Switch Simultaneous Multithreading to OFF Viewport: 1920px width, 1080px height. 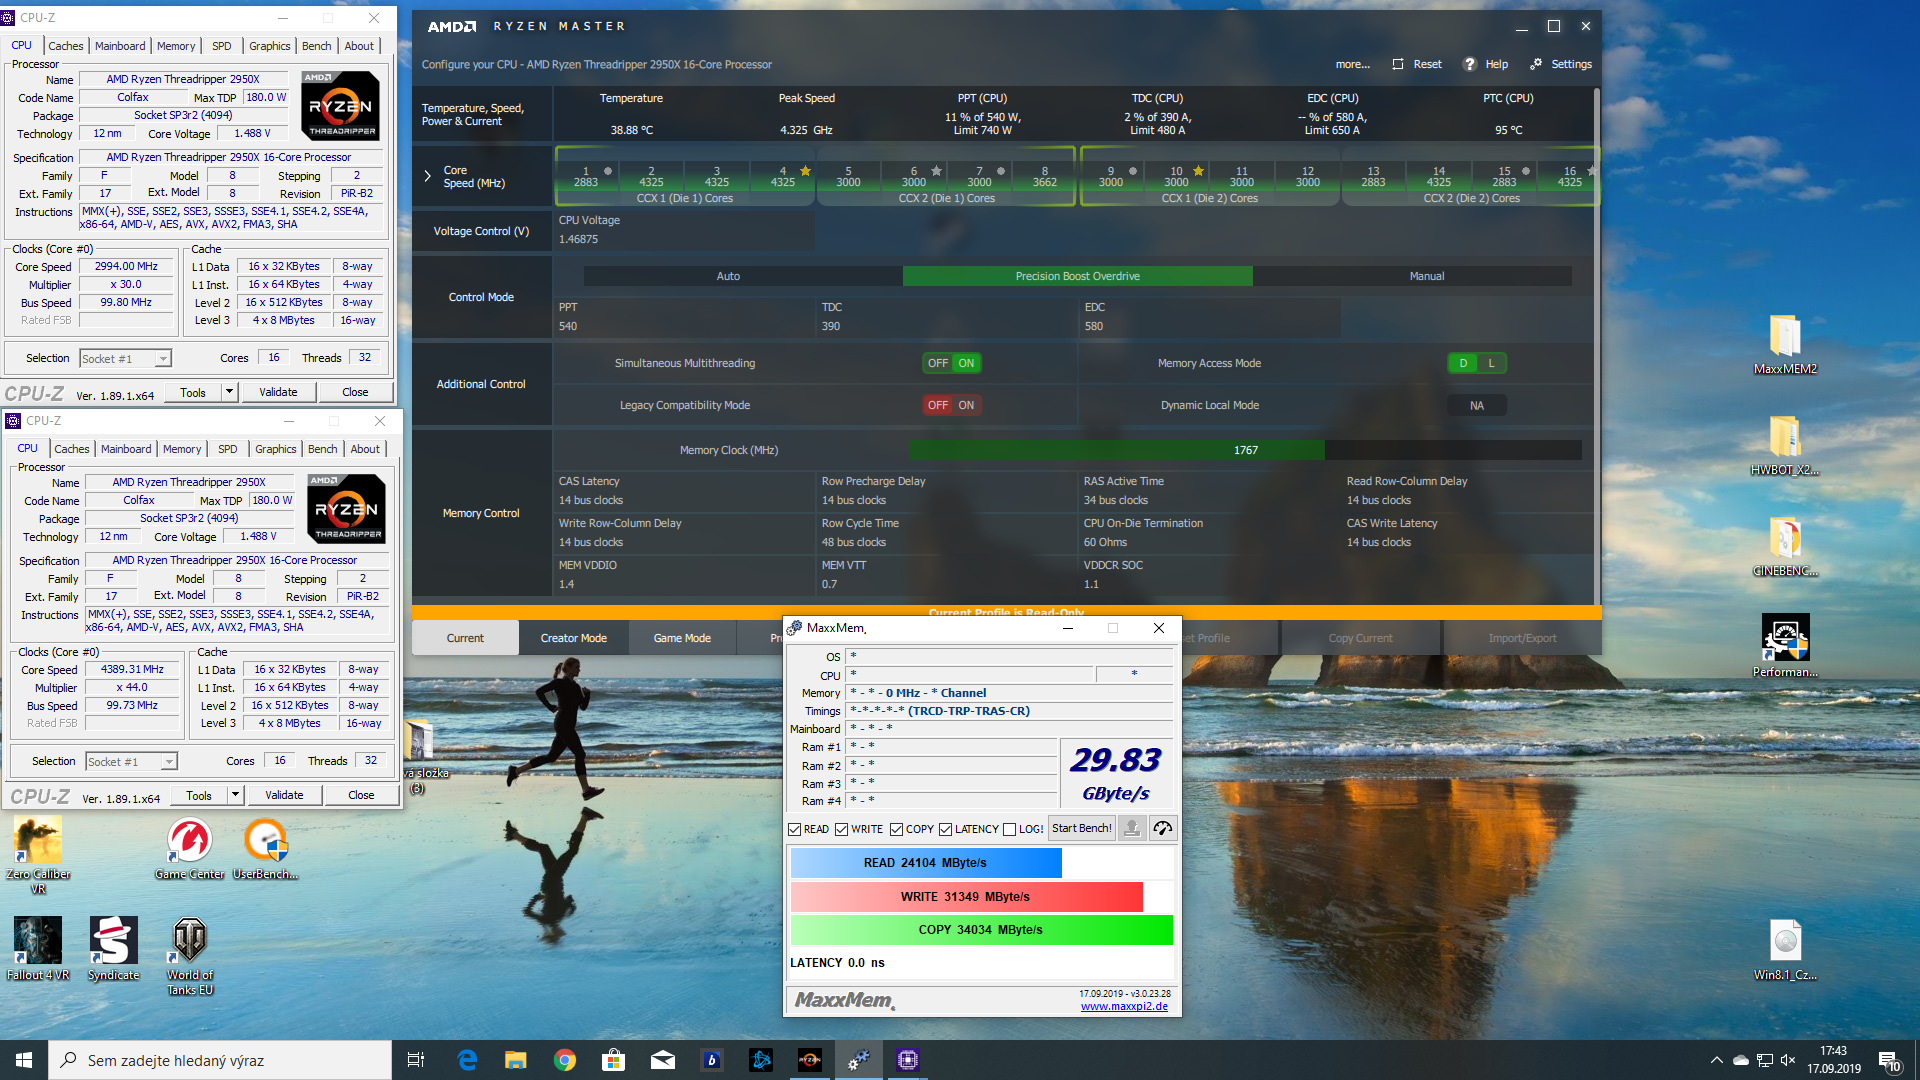937,363
